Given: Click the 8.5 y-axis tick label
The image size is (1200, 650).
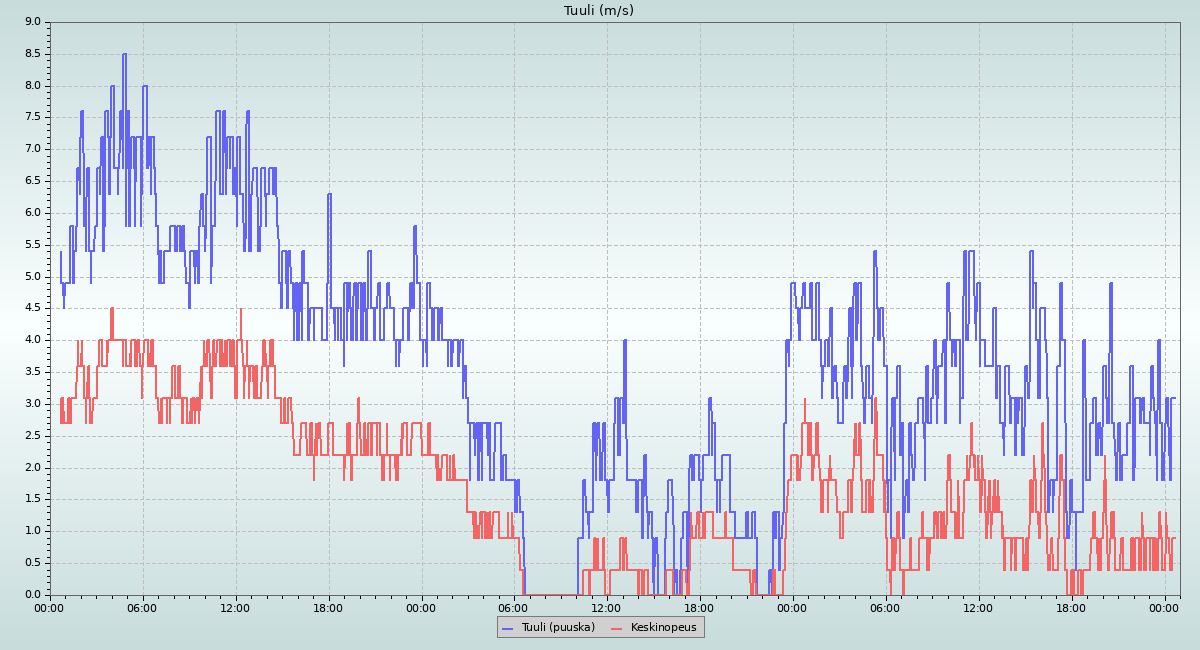Looking at the screenshot, I should 32,53.
